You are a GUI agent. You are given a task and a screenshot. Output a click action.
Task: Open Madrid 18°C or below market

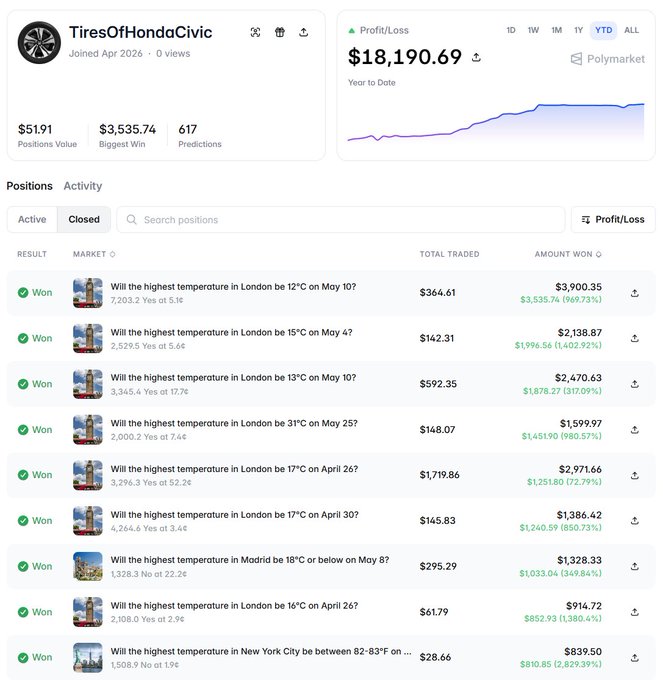pos(250,559)
